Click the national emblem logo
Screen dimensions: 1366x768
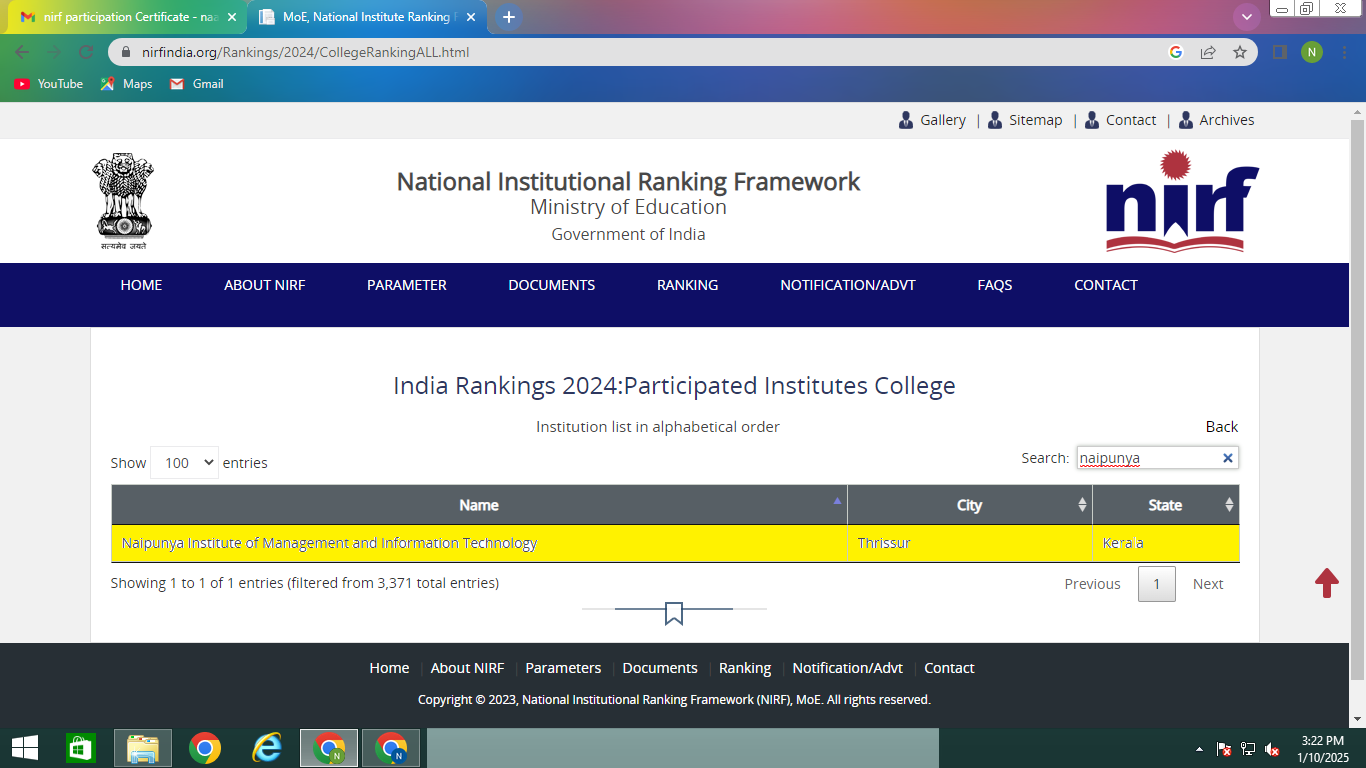[123, 201]
